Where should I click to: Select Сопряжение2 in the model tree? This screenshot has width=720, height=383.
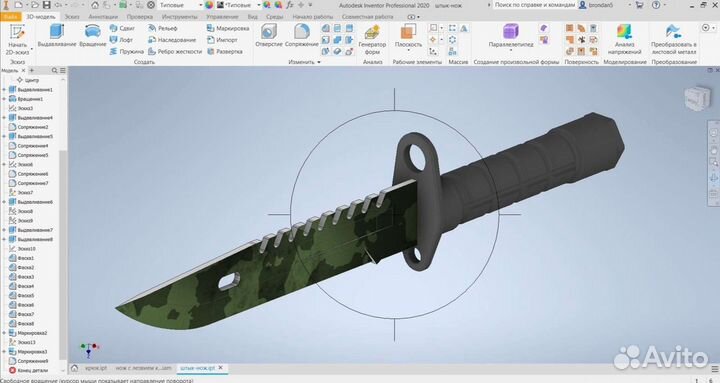pos(28,127)
